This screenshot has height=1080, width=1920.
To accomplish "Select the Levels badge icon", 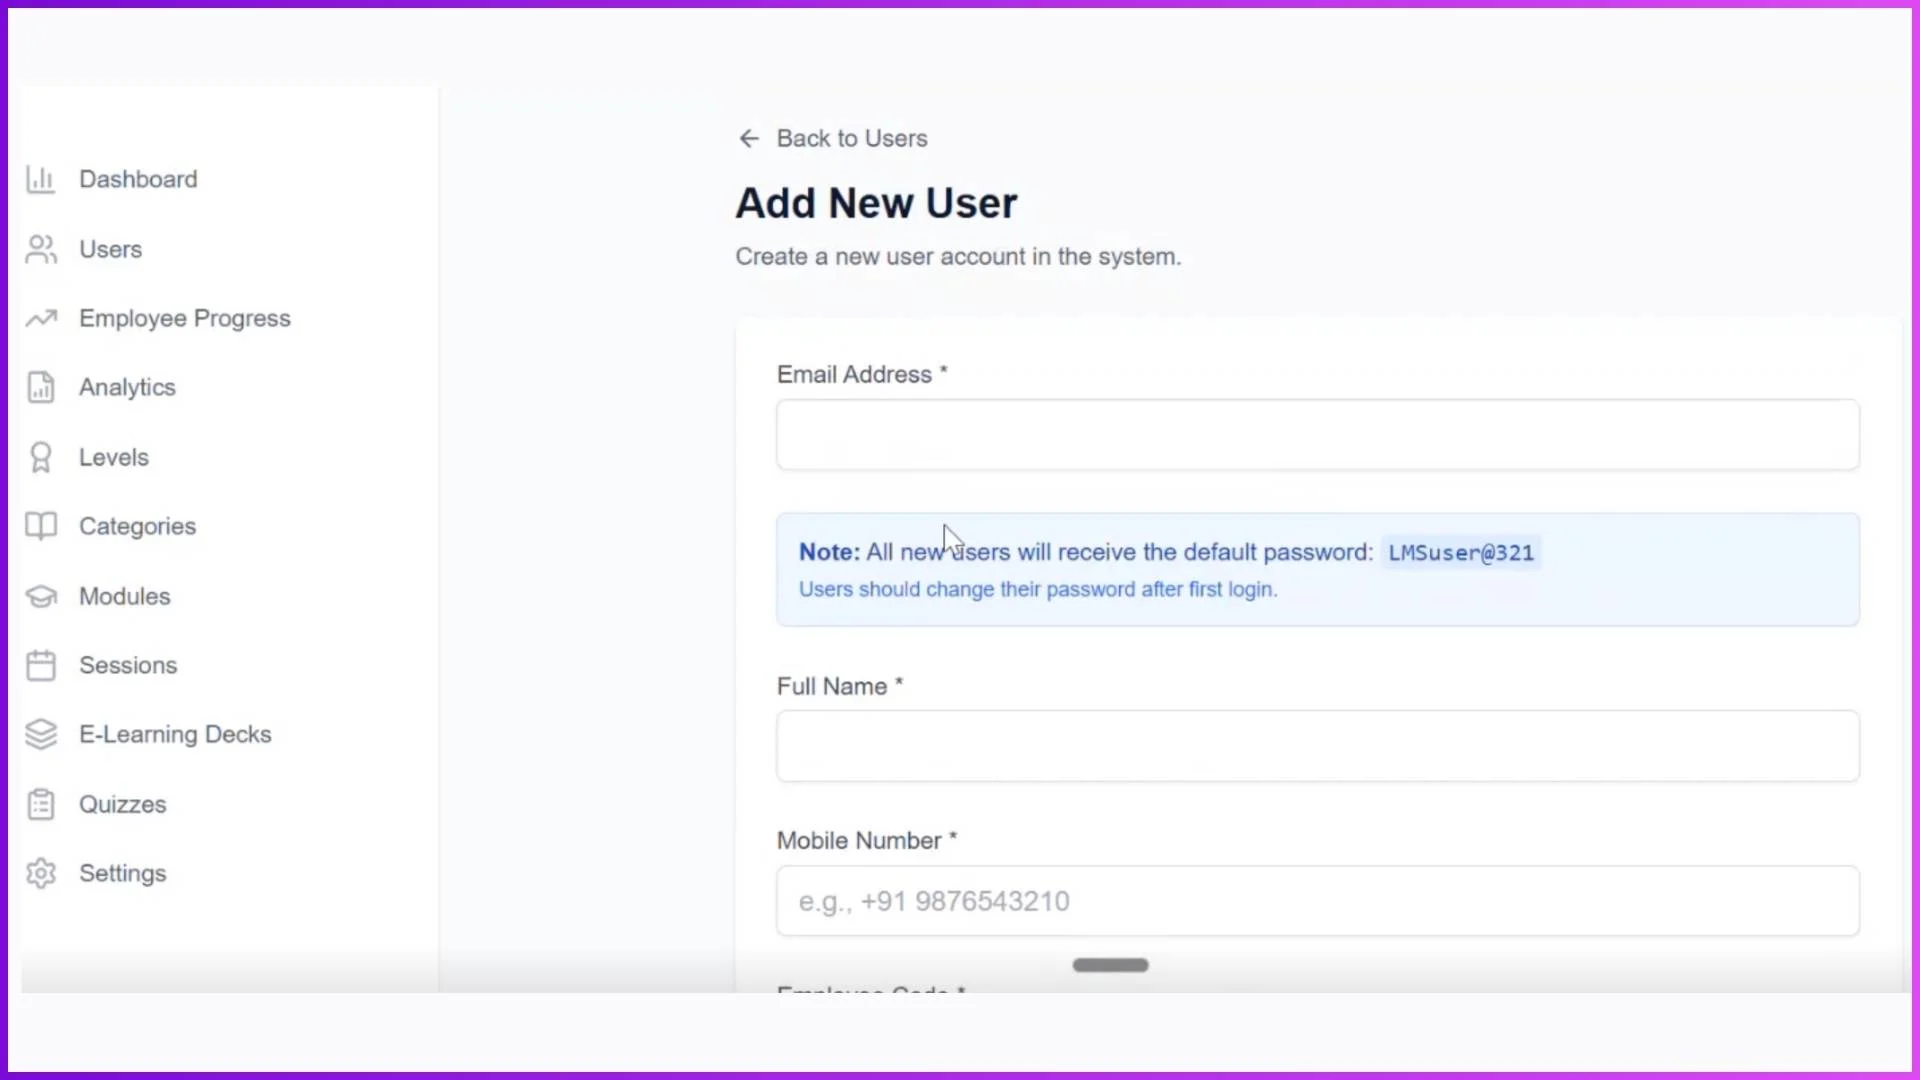I will pos(40,457).
